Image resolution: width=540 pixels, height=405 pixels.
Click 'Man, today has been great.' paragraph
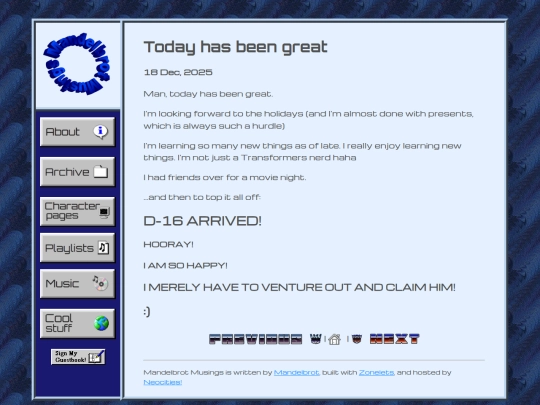click(208, 94)
